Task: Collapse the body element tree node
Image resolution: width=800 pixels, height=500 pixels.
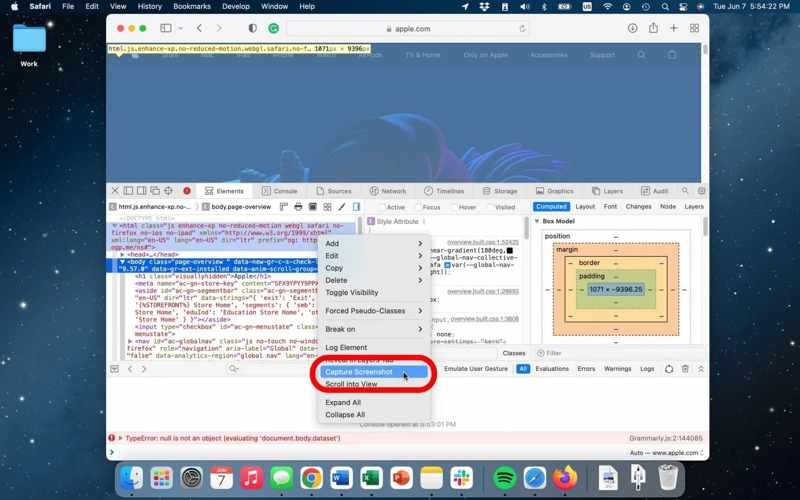Action: point(123,262)
